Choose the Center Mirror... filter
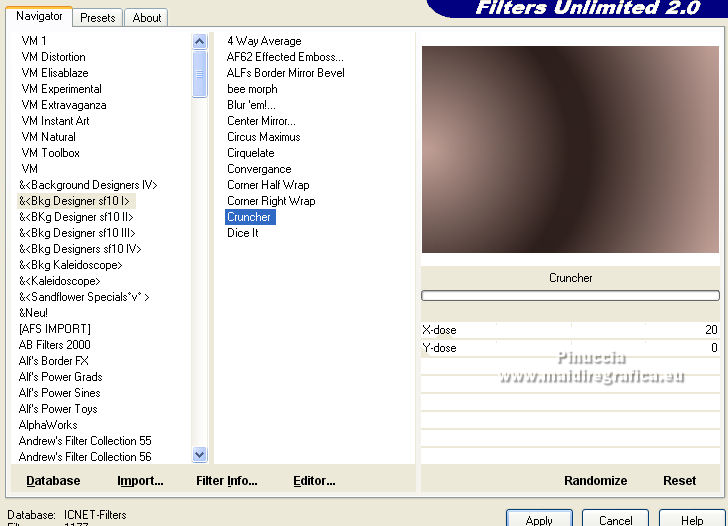This screenshot has height=526, width=728. [261, 121]
